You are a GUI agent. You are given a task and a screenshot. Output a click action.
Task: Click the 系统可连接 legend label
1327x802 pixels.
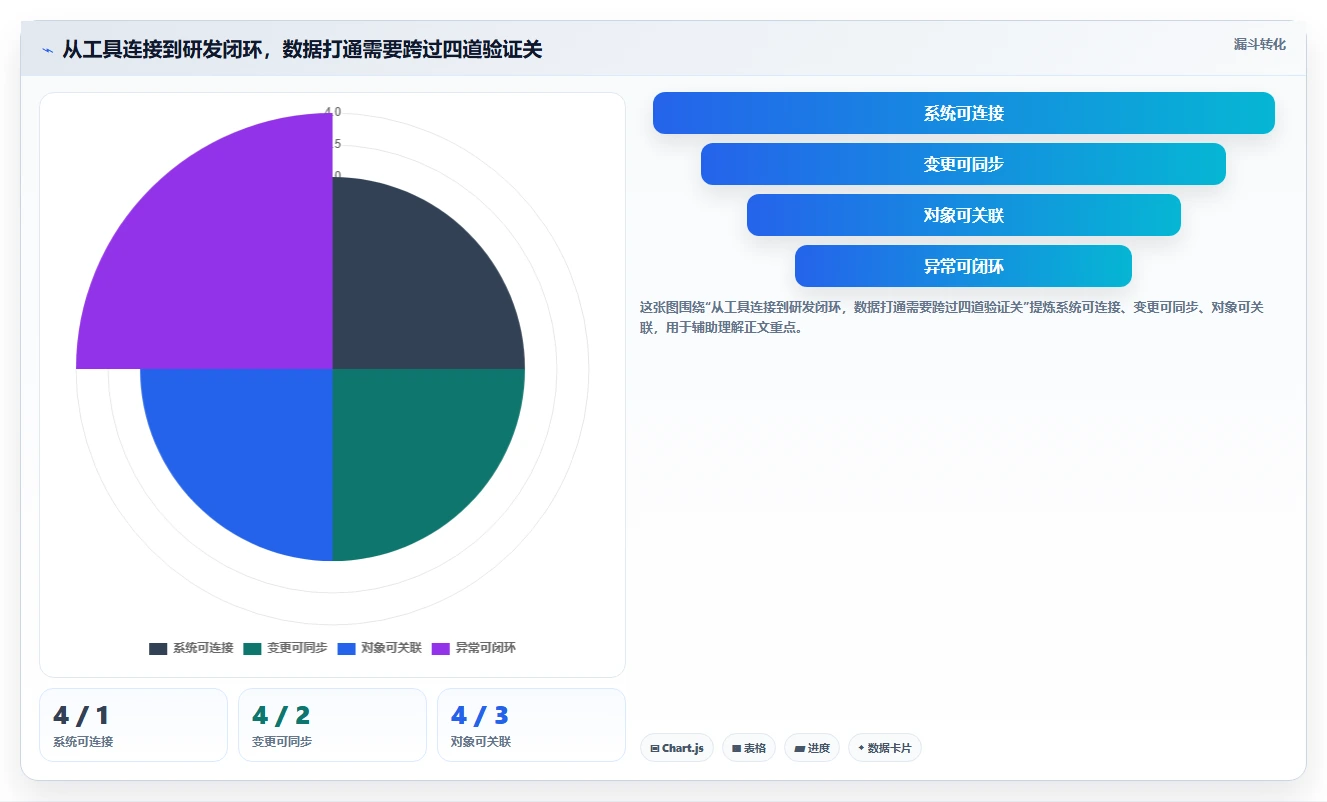pyautogui.click(x=203, y=649)
